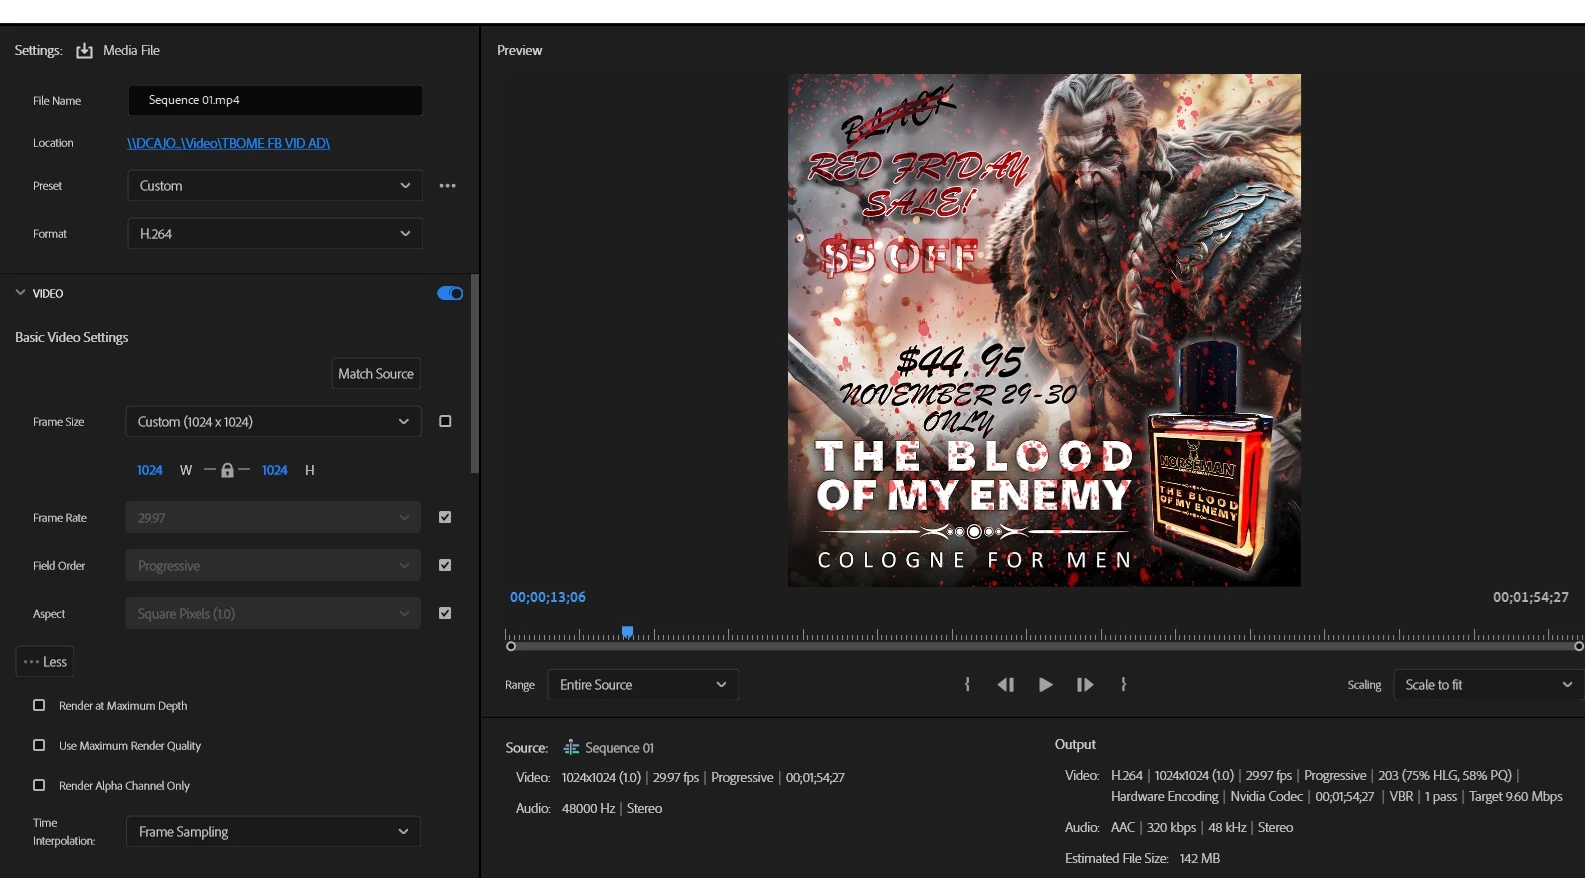The width and height of the screenshot is (1585, 878).
Task: Click the right range handle of the timeline
Action: click(x=1579, y=647)
